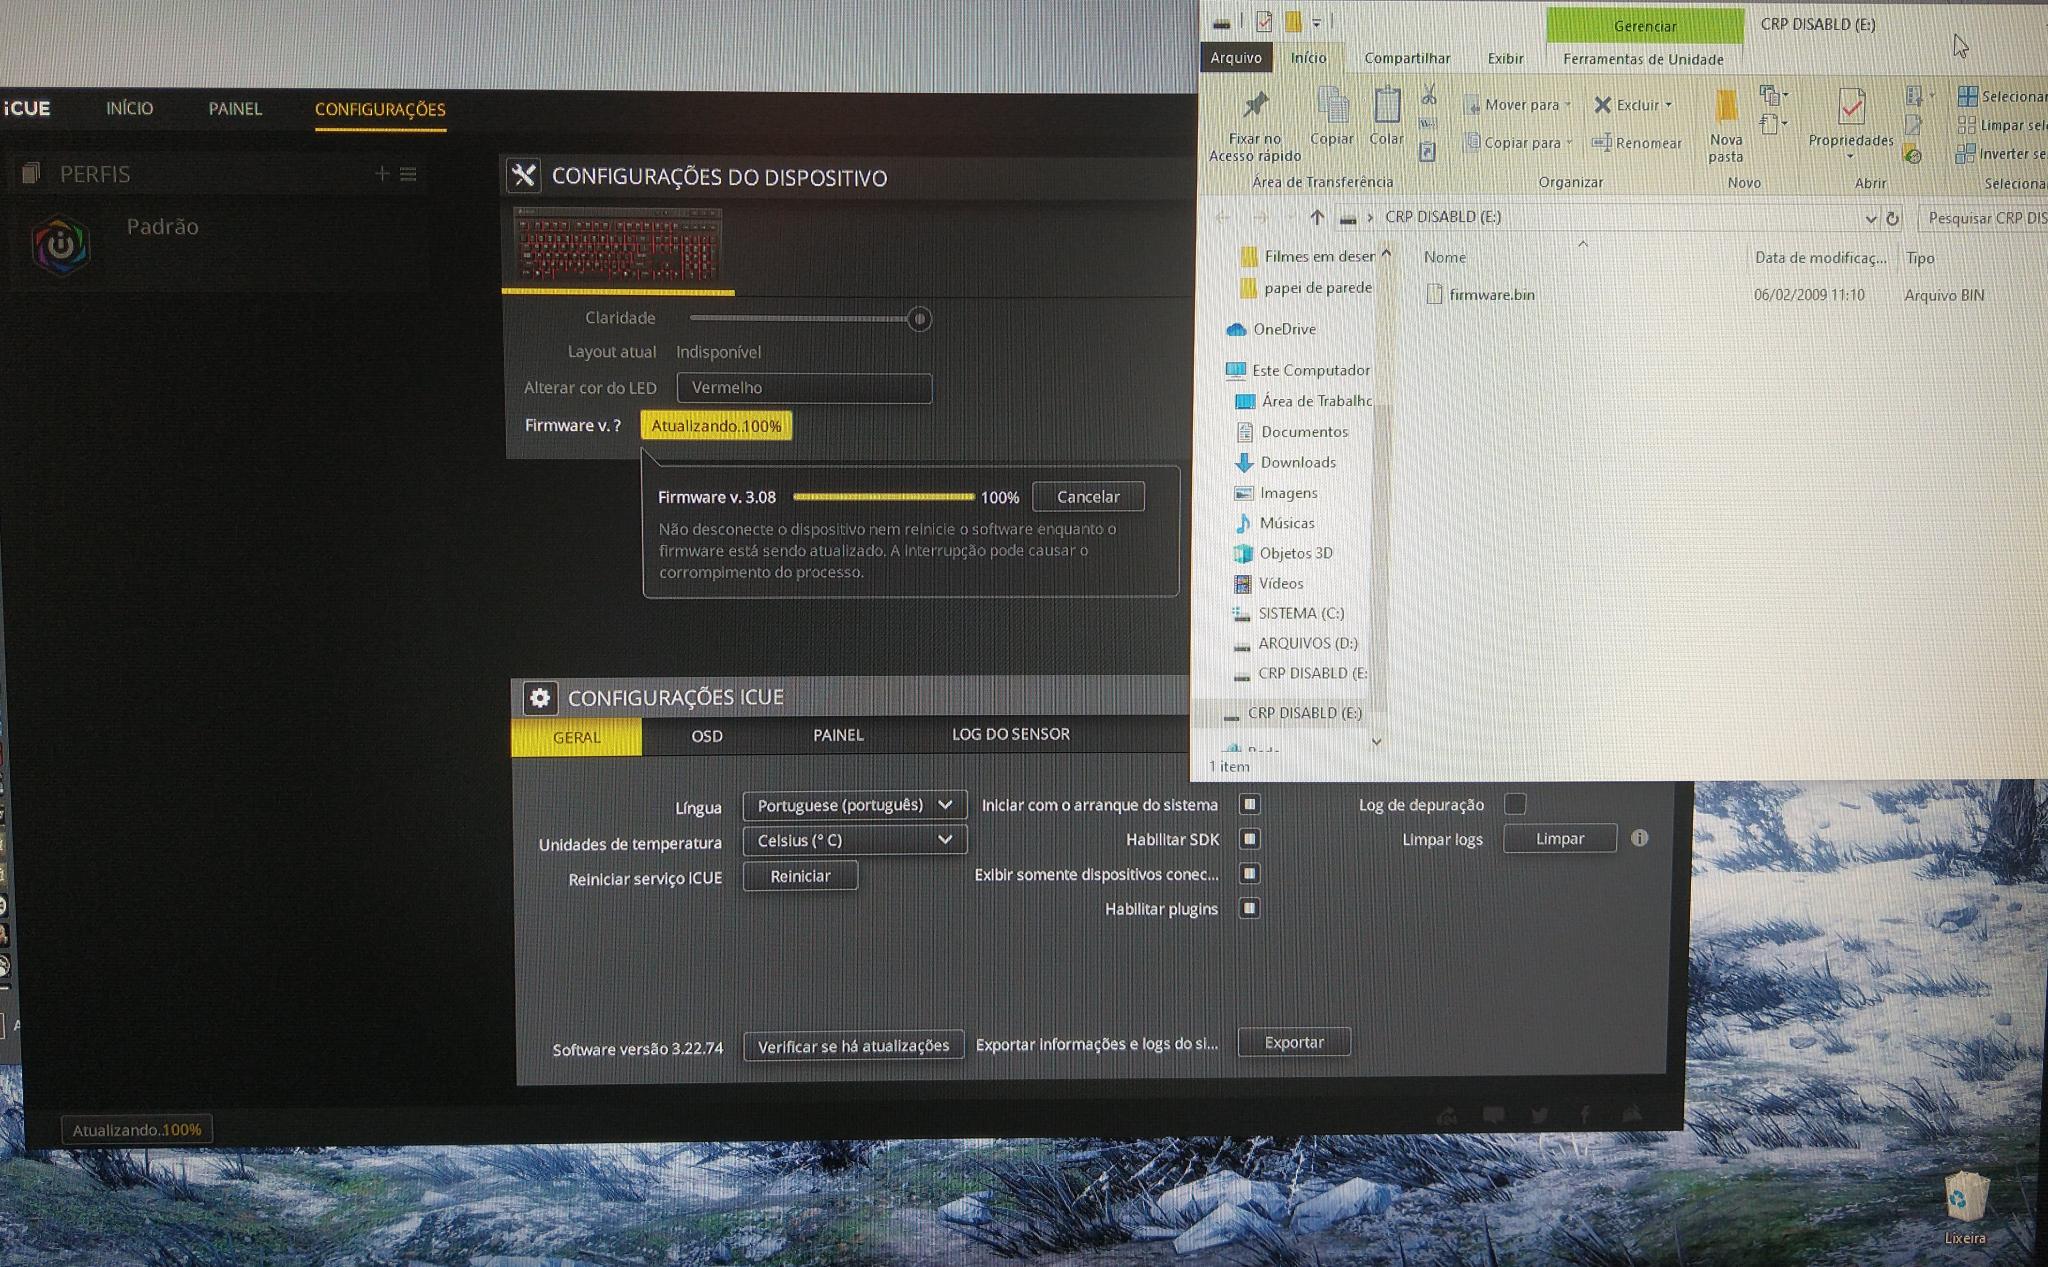The width and height of the screenshot is (2048, 1267).
Task: Click Limpar seleção icon in ribbon
Action: [x=1967, y=125]
